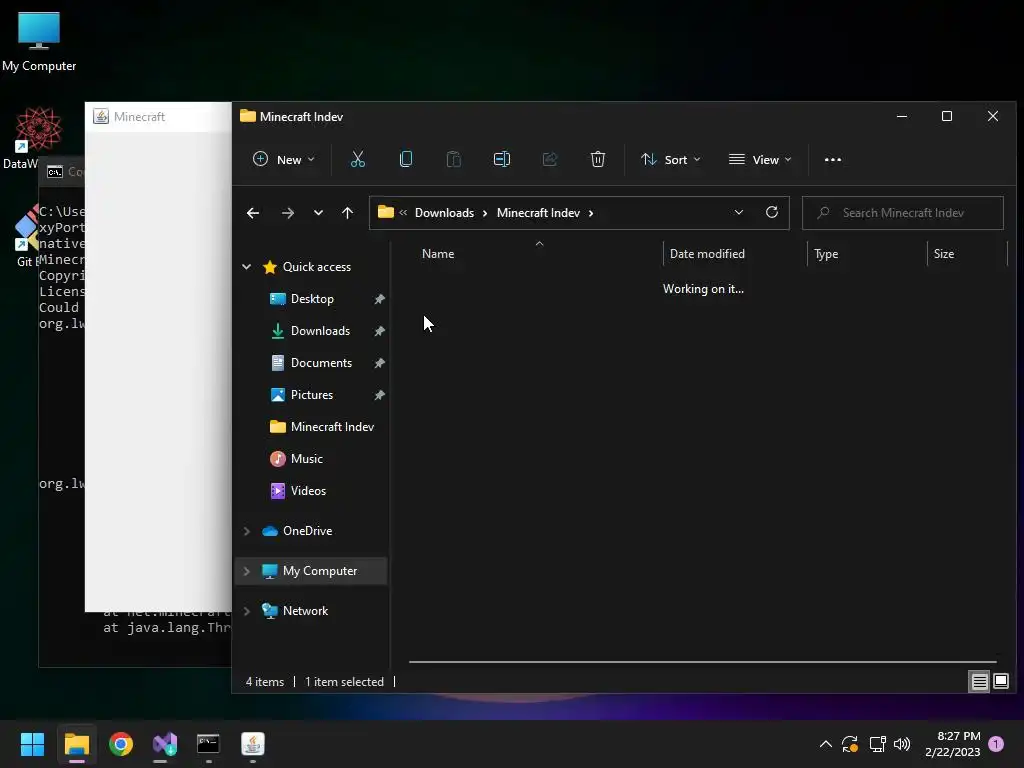This screenshot has height=768, width=1024.
Task: Collapse the Quick access tree
Action: pos(247,266)
